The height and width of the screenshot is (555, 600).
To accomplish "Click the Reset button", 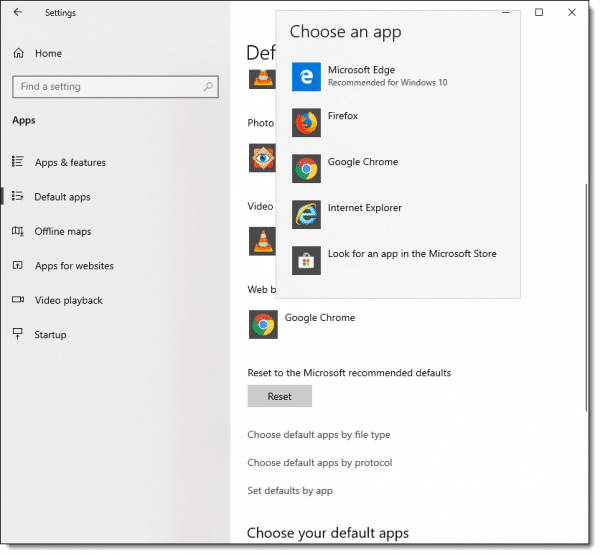I will [x=280, y=396].
